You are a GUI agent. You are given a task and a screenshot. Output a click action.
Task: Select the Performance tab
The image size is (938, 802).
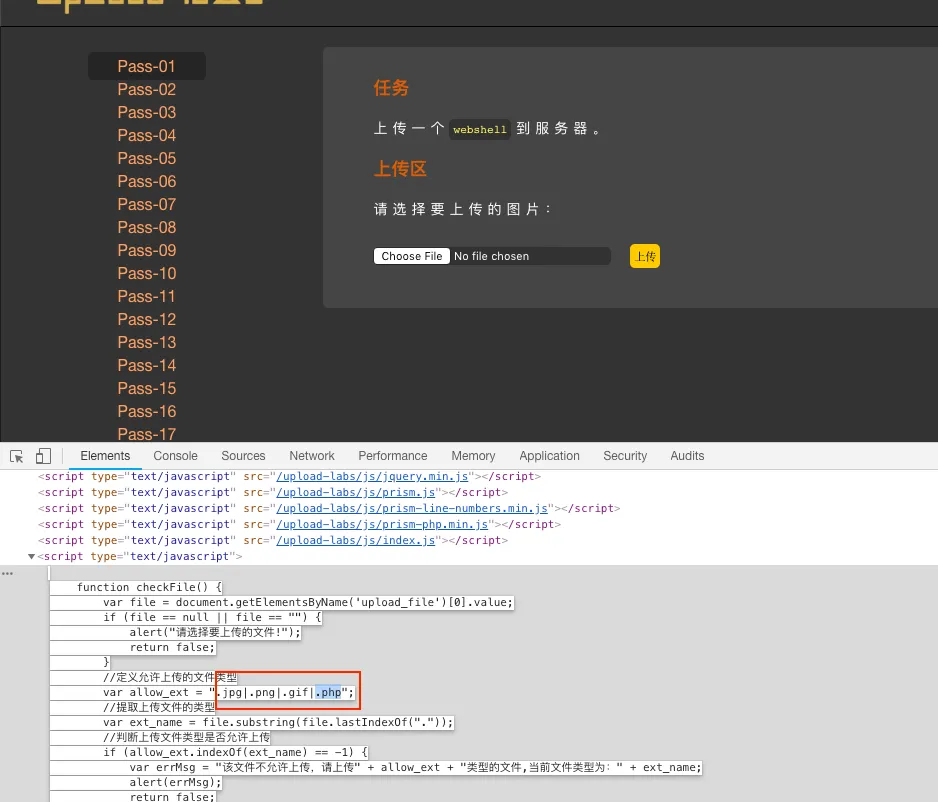(x=393, y=456)
